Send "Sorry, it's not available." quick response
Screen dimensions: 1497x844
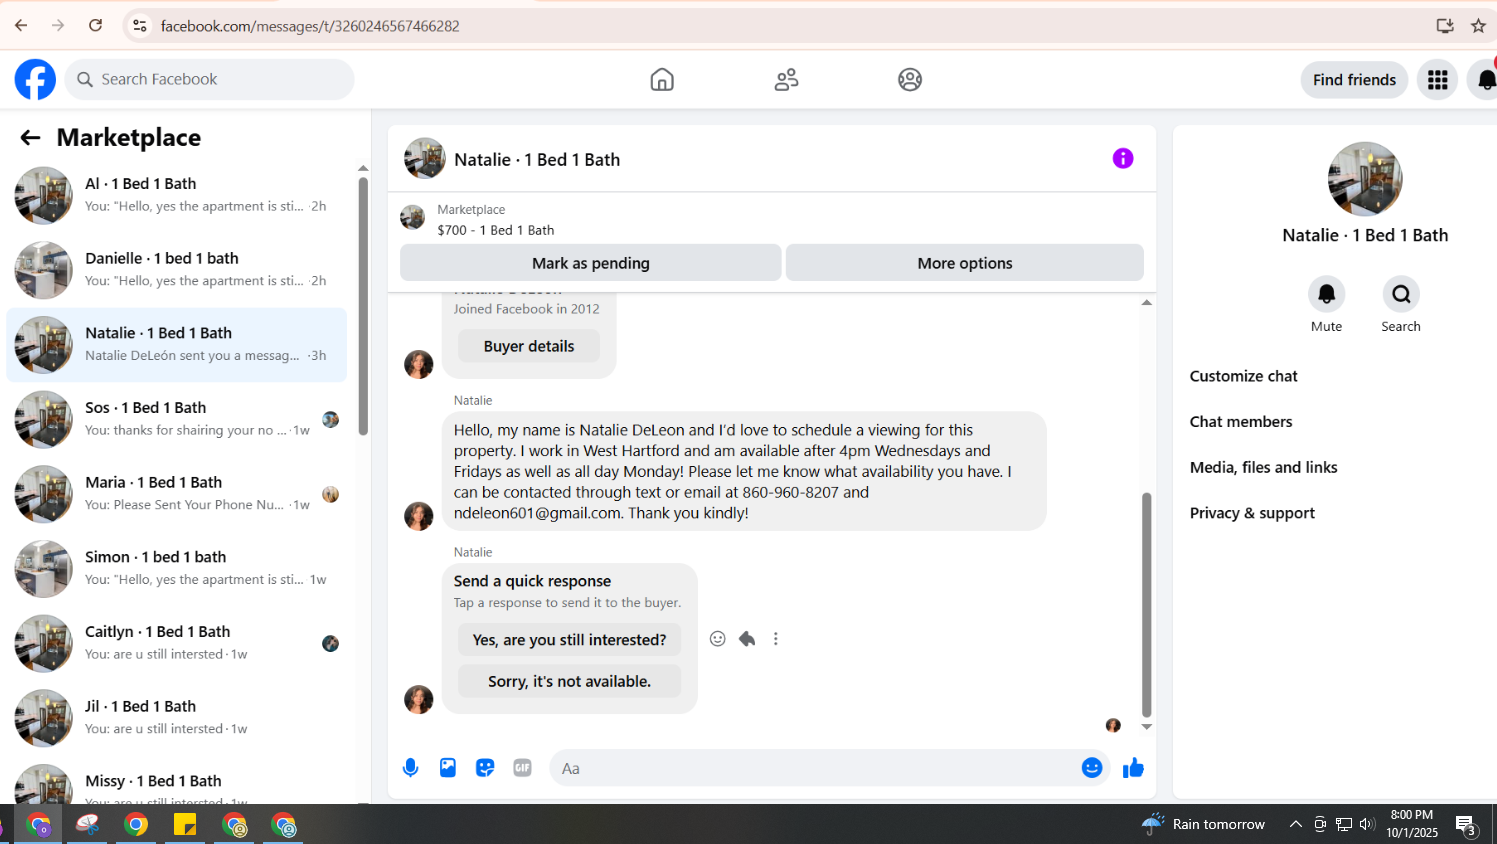pyautogui.click(x=569, y=681)
